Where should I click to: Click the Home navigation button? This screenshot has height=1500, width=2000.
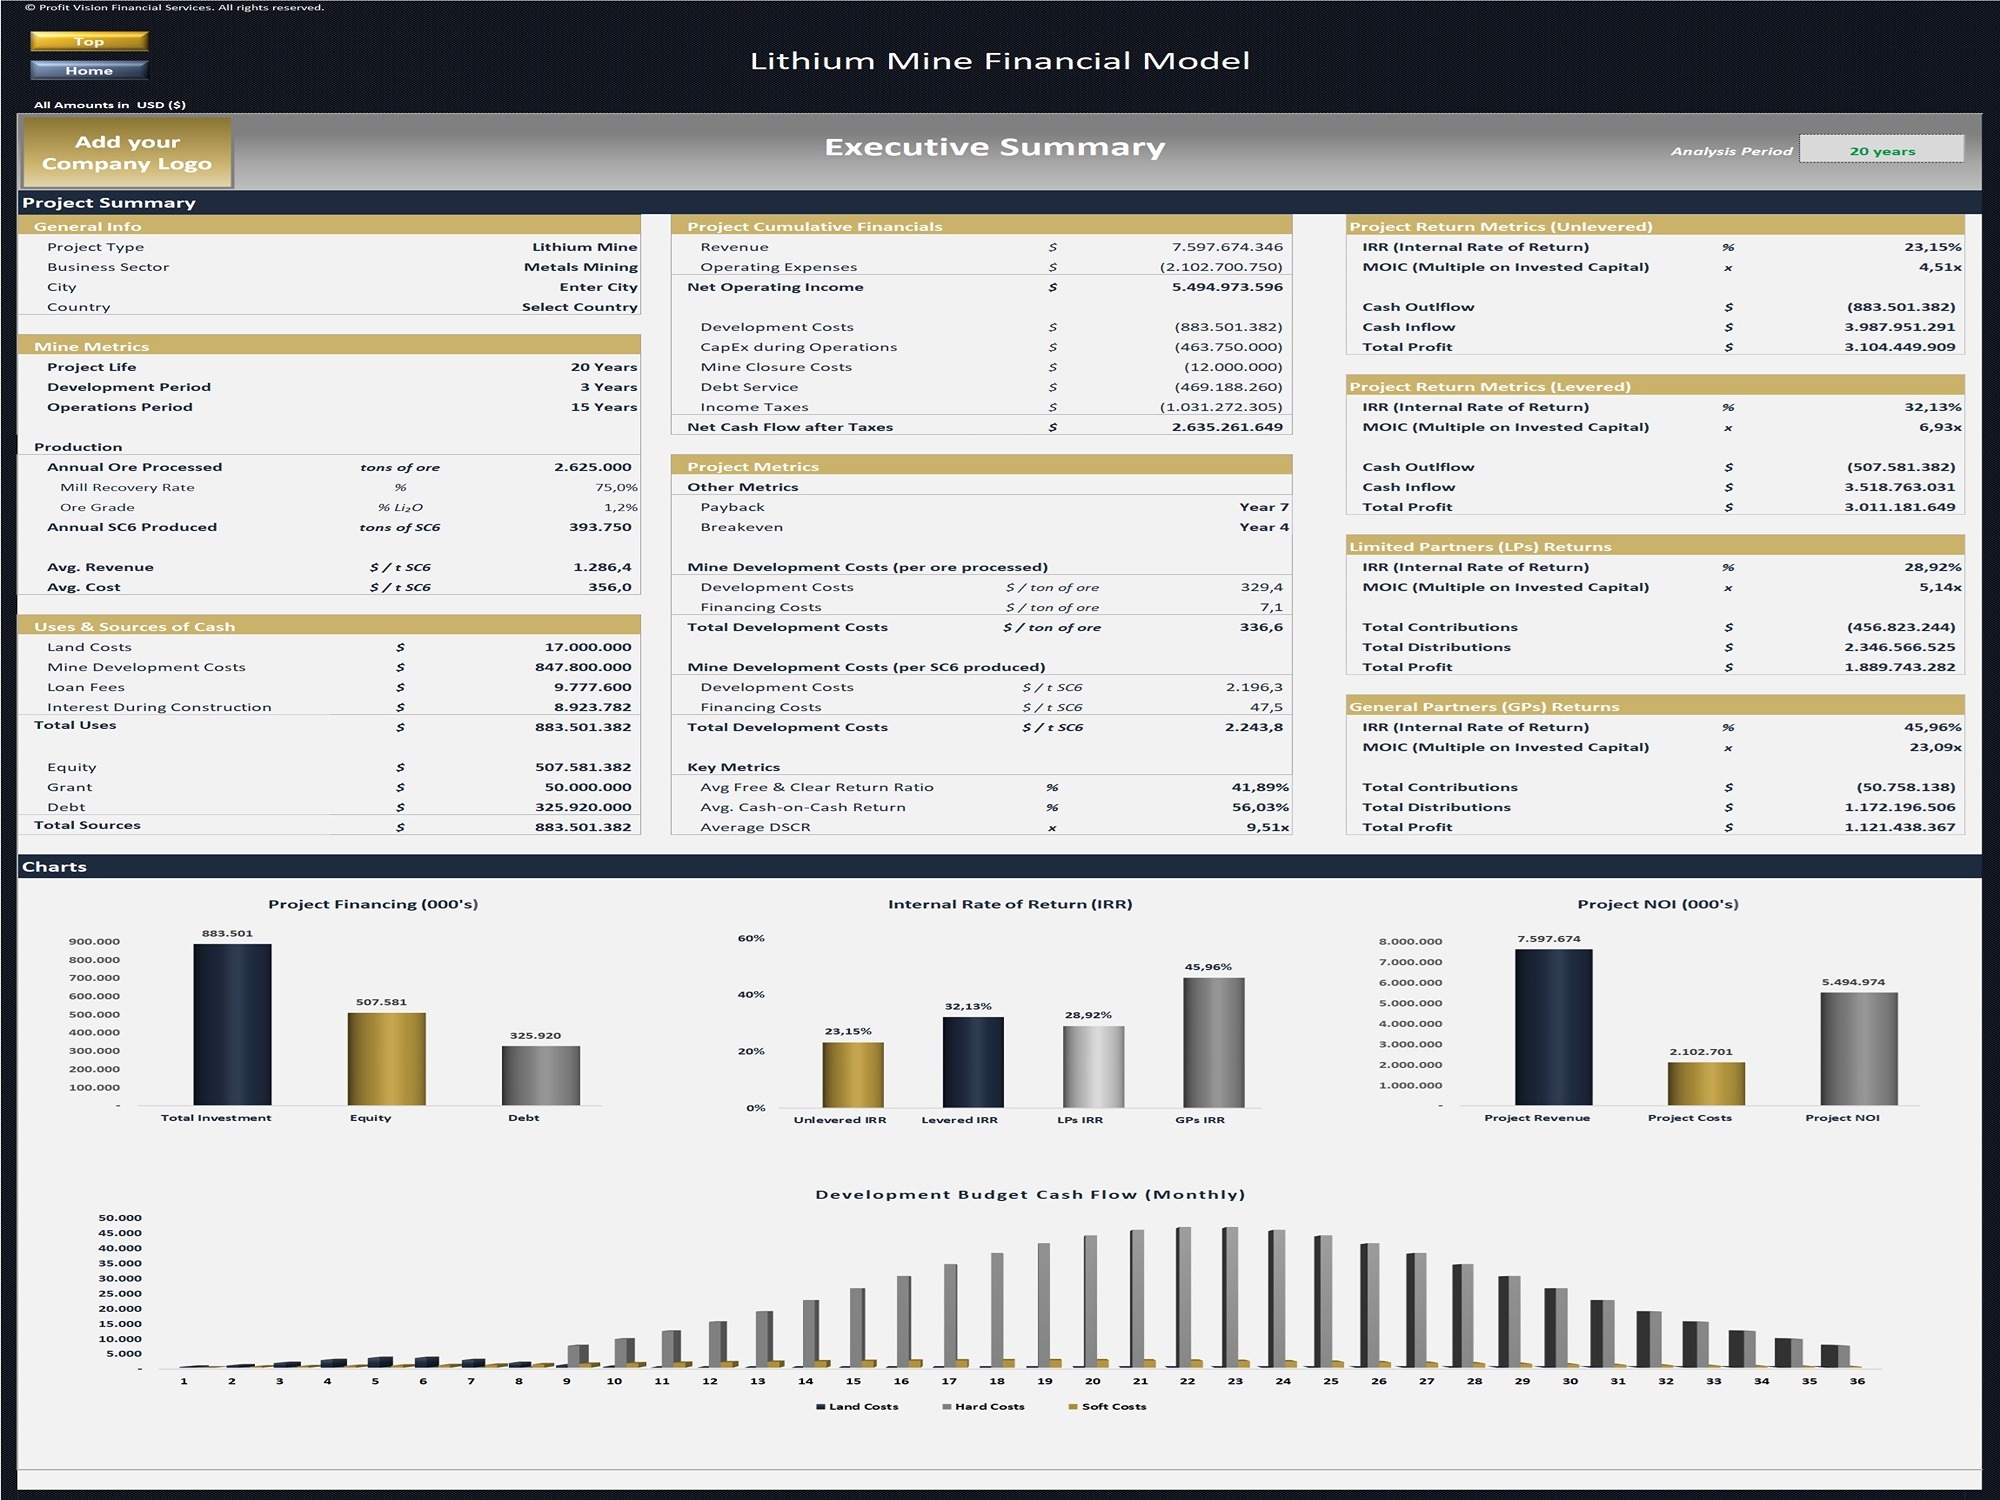coord(89,70)
